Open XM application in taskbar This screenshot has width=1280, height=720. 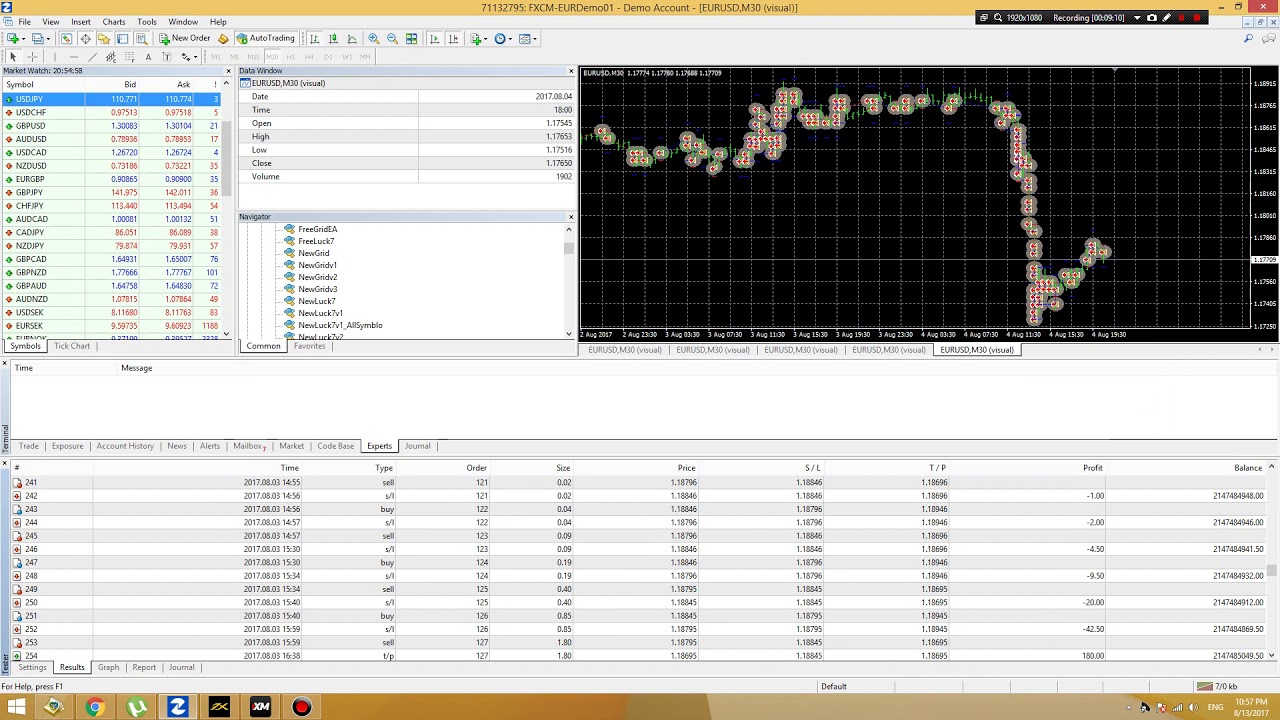(260, 707)
